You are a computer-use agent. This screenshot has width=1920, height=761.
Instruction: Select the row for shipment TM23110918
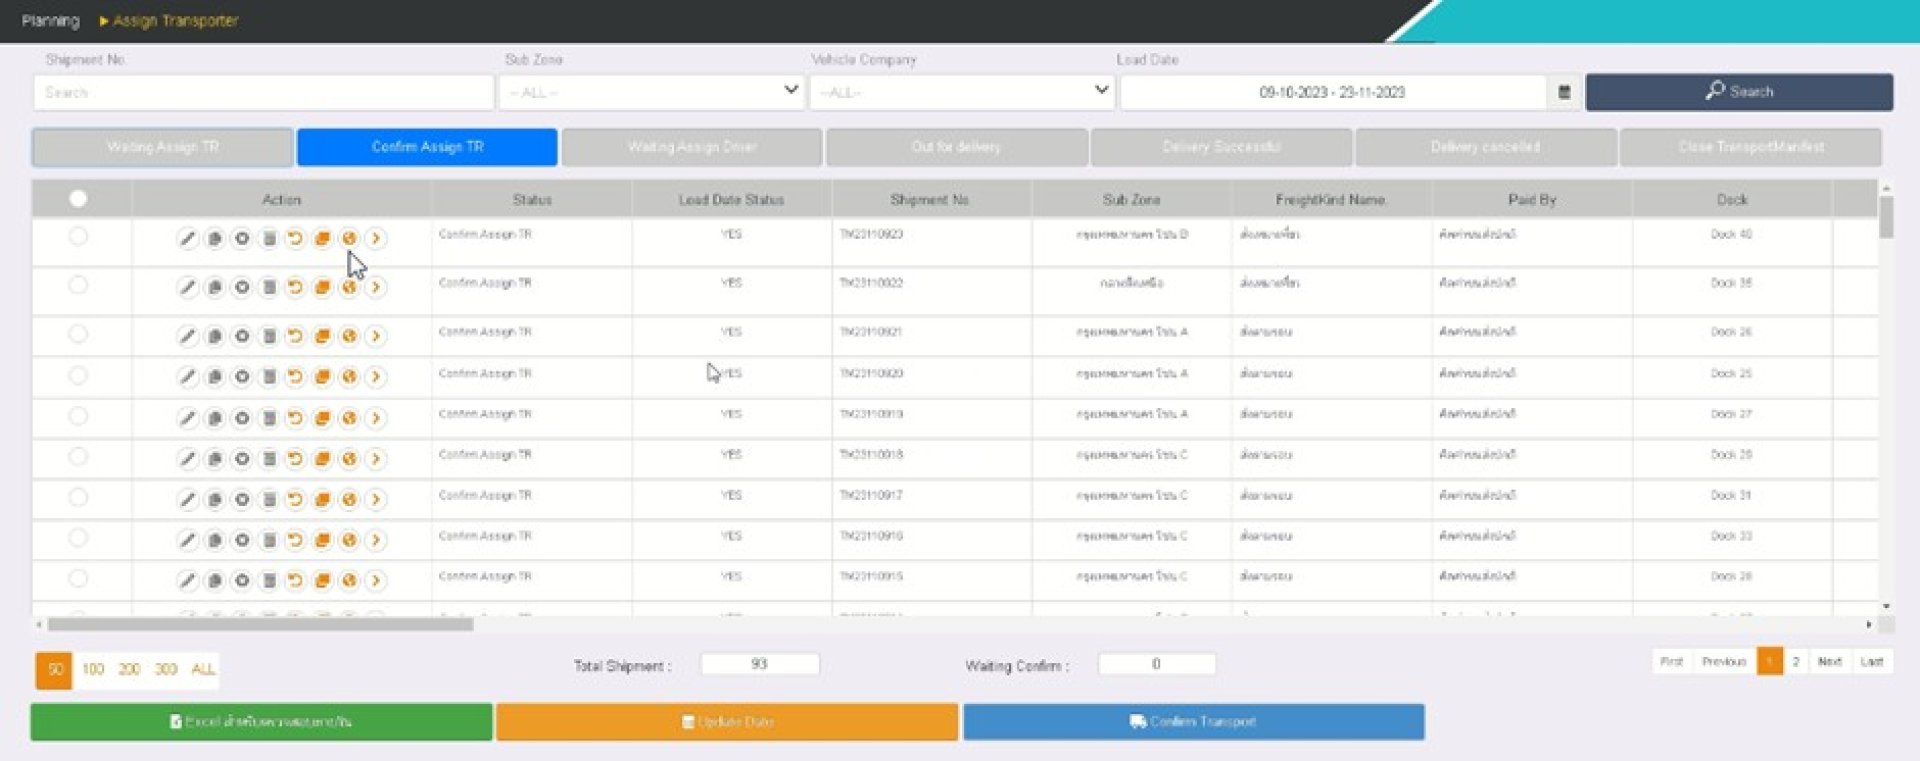(x=78, y=457)
